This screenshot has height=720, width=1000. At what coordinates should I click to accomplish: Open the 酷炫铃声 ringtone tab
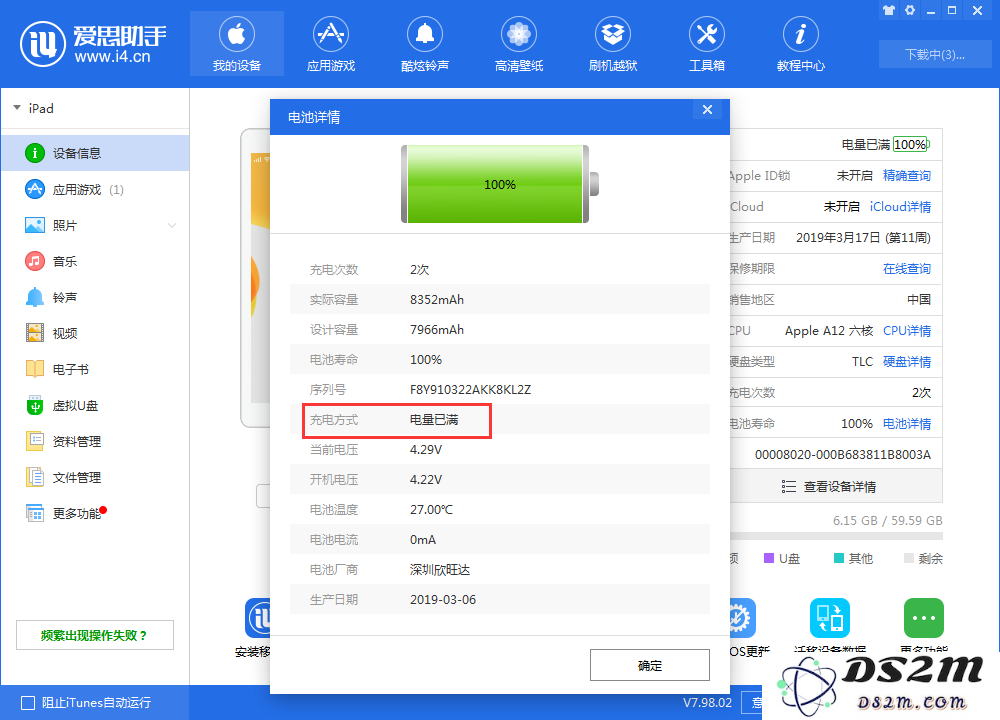(425, 43)
